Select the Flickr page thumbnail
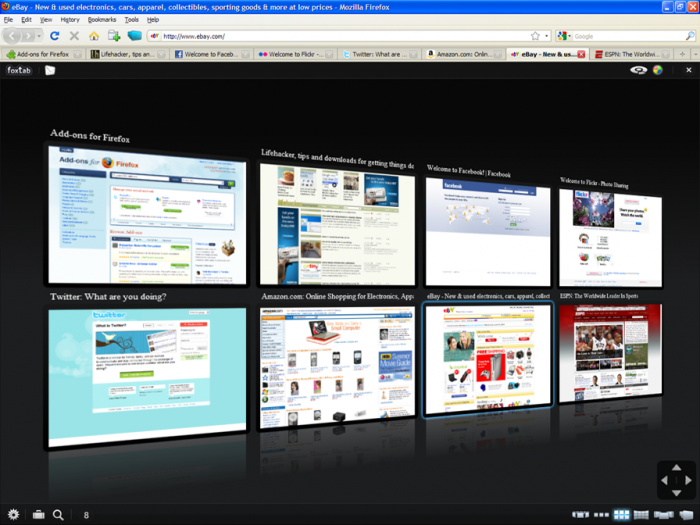This screenshot has width=700, height=525. (610, 238)
